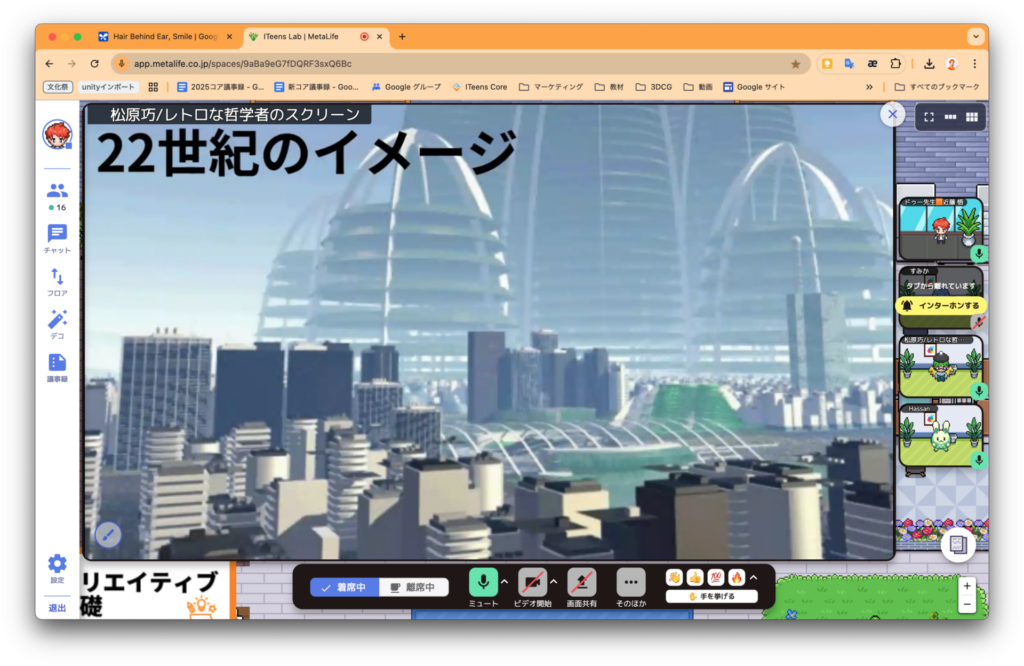
Task: Open the チャット chat panel
Action: 57,239
